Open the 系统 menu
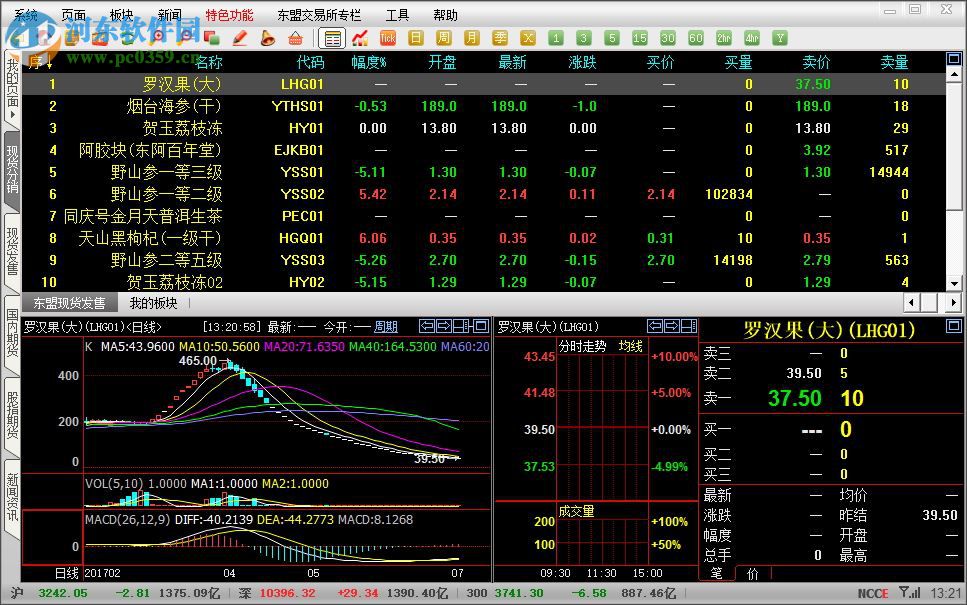Screen dimensions: 967x605 coord(26,15)
